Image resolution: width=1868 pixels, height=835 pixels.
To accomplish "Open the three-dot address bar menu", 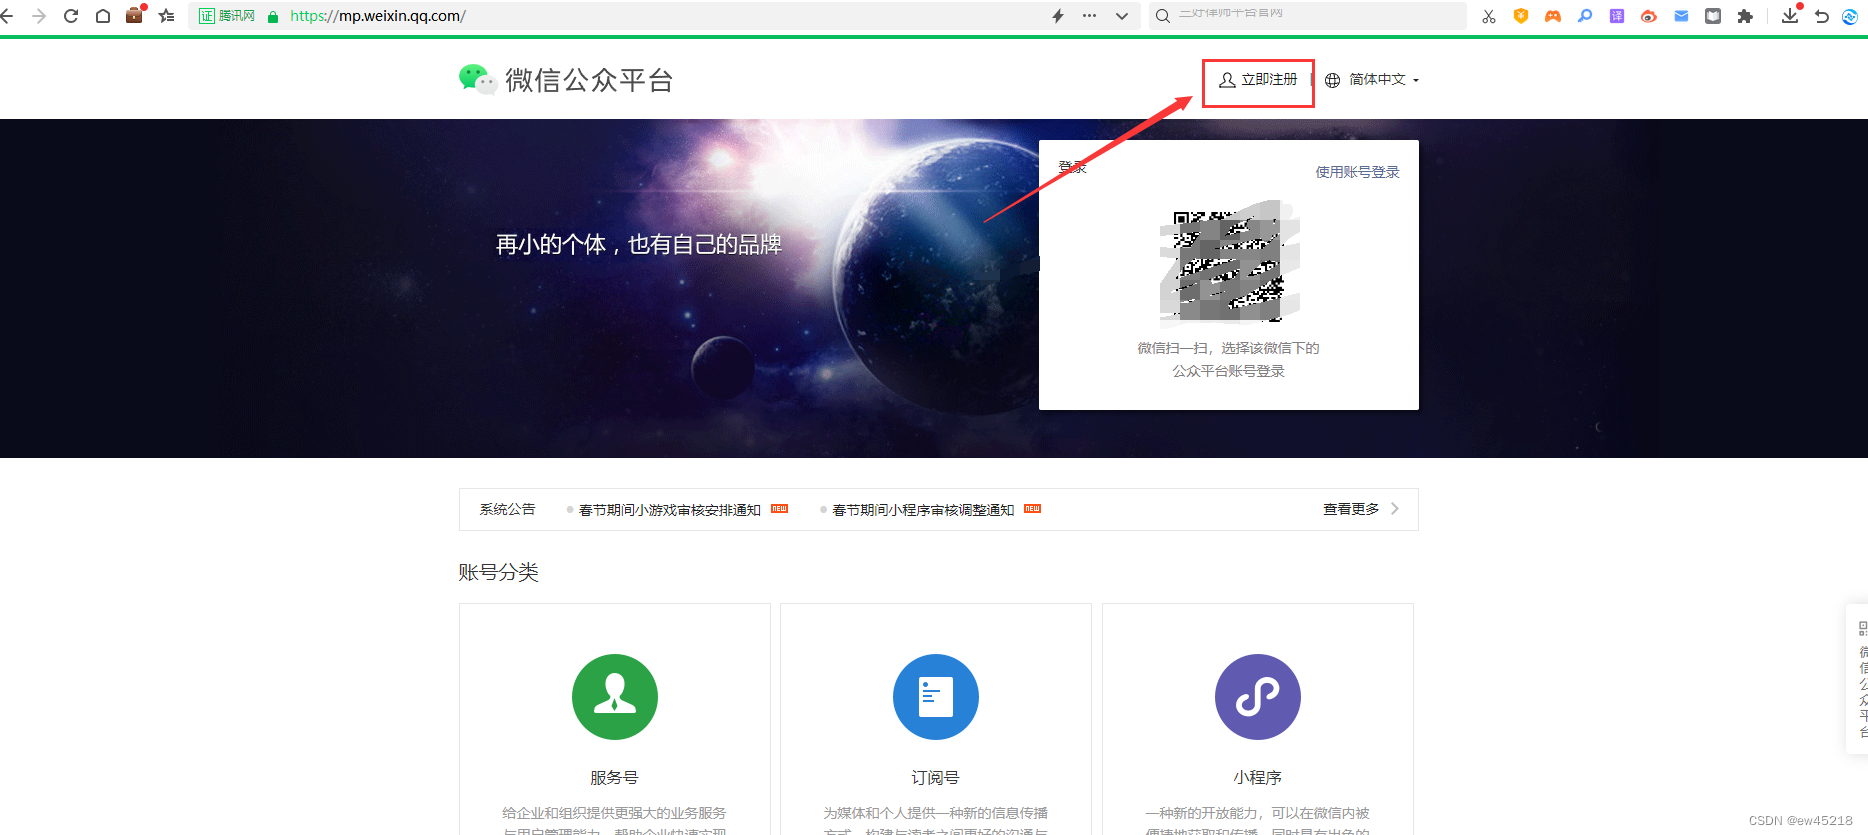I will (x=1090, y=16).
